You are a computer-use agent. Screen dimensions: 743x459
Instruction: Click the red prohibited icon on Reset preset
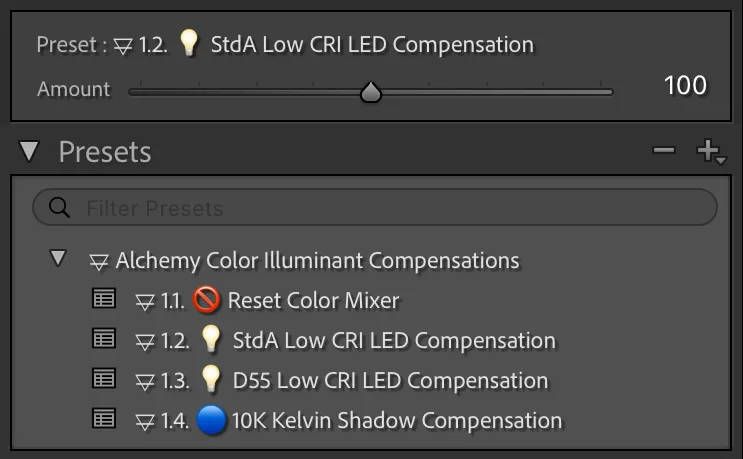click(207, 300)
